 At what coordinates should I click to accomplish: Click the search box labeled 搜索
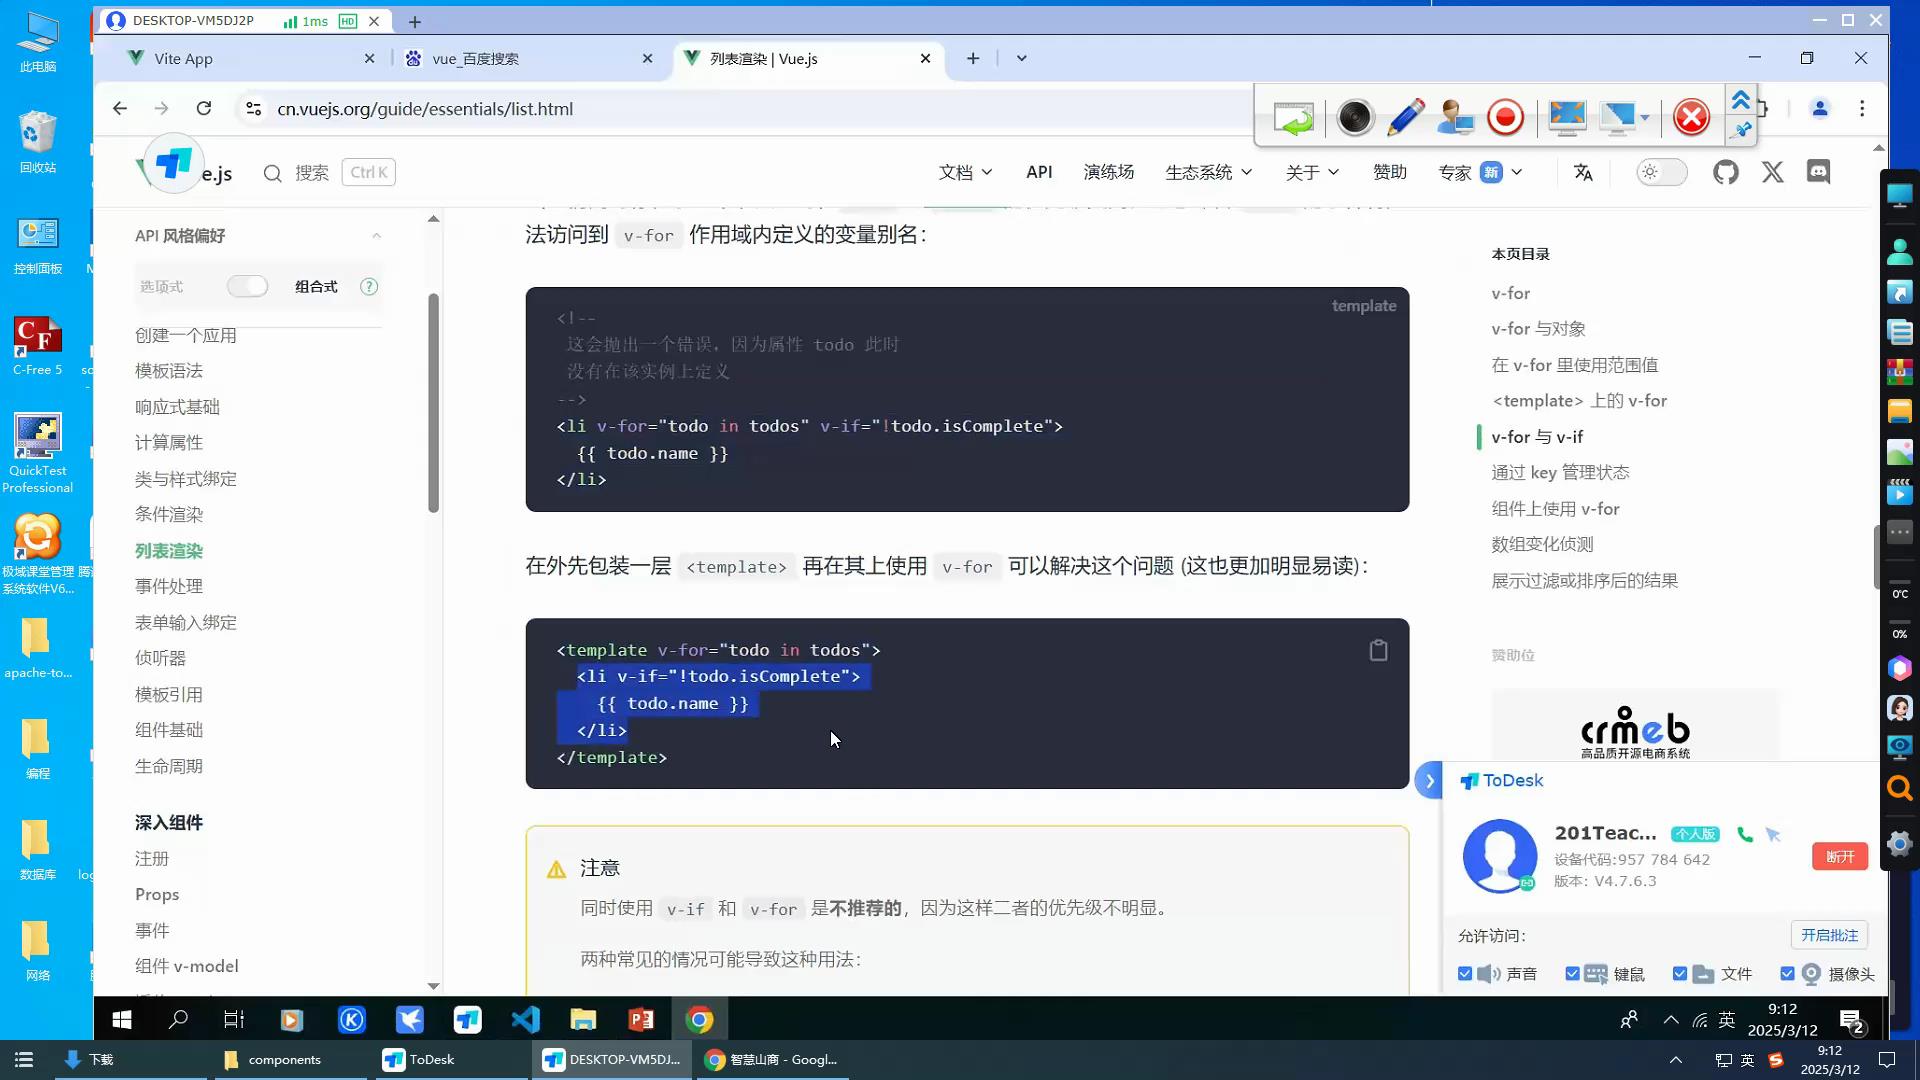[312, 173]
